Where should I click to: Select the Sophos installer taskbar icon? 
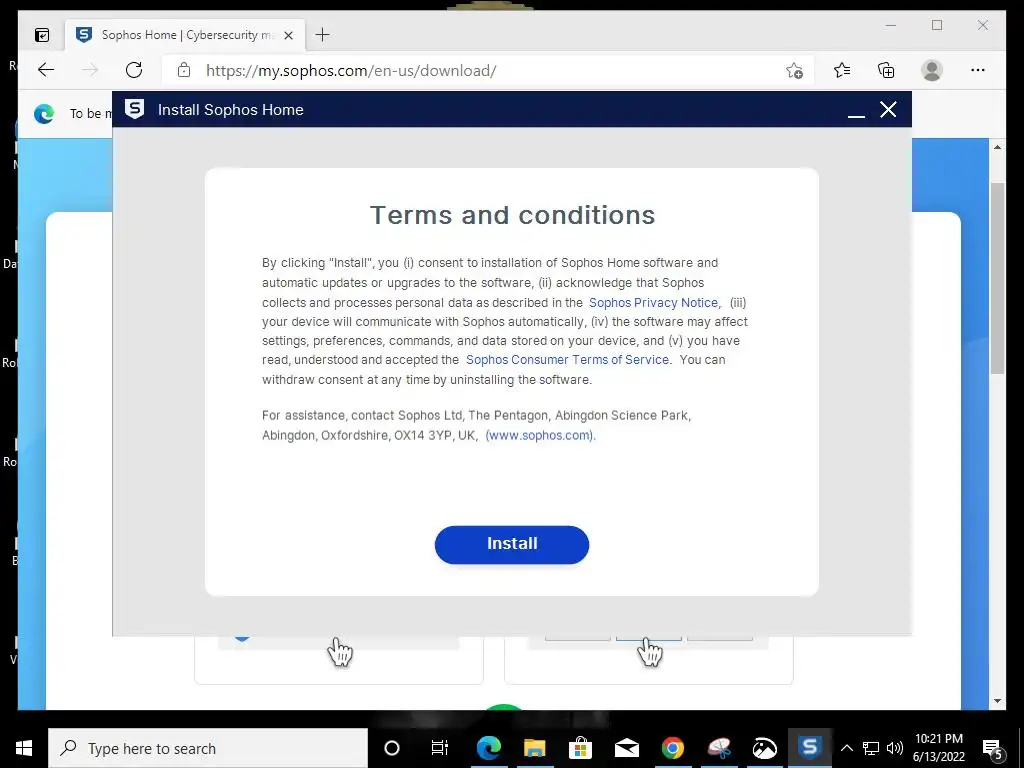click(x=810, y=746)
